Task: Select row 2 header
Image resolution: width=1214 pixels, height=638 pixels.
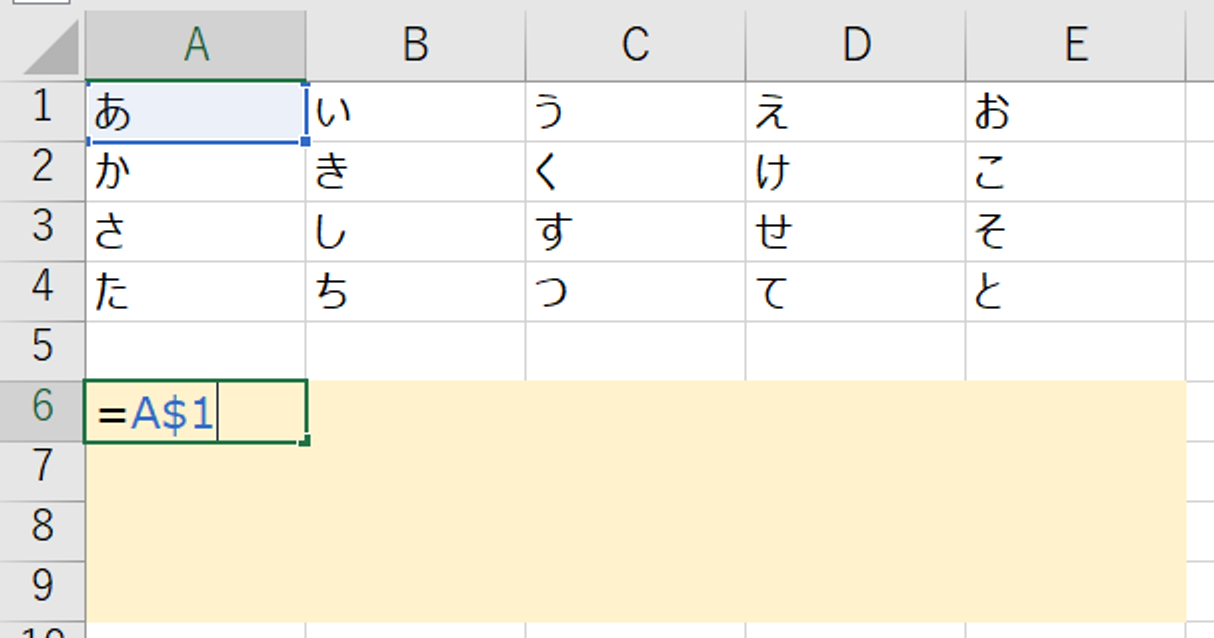Action: [42, 171]
